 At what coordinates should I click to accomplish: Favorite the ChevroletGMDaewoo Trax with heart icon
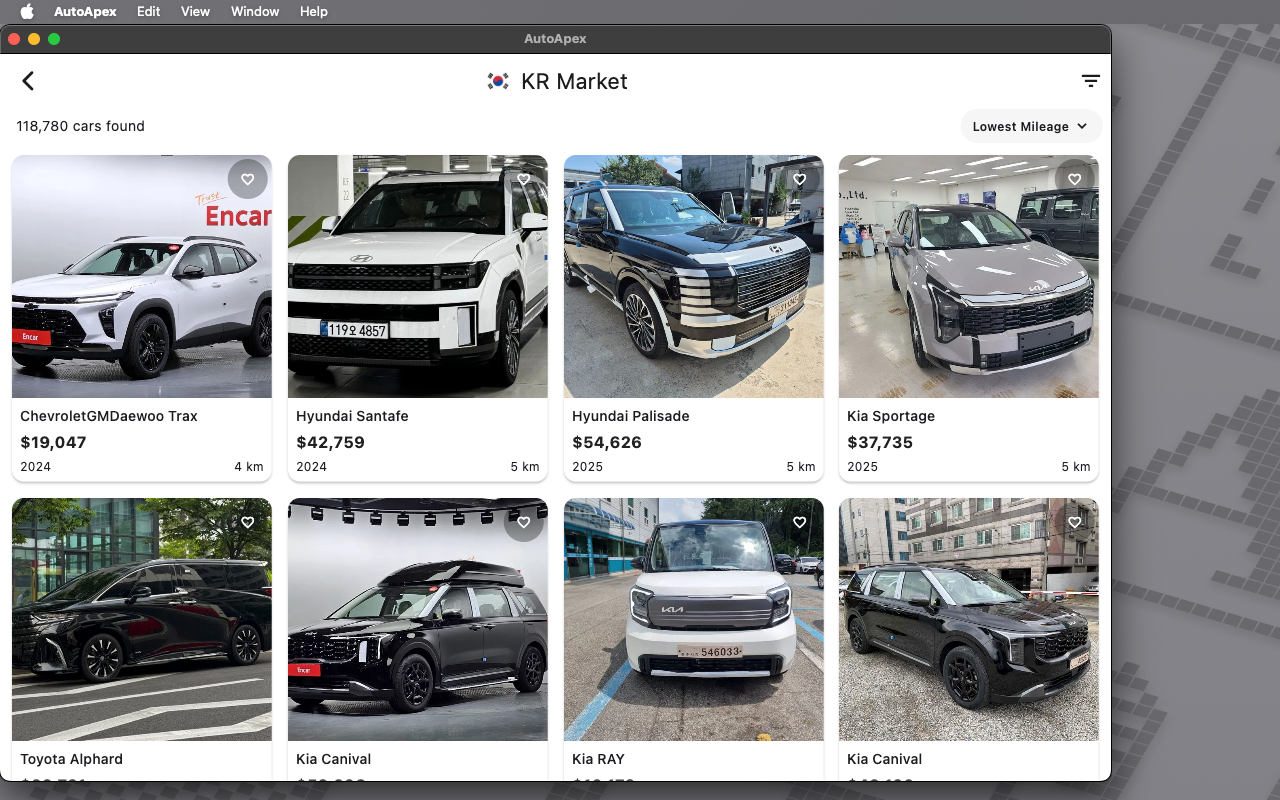[x=247, y=179]
